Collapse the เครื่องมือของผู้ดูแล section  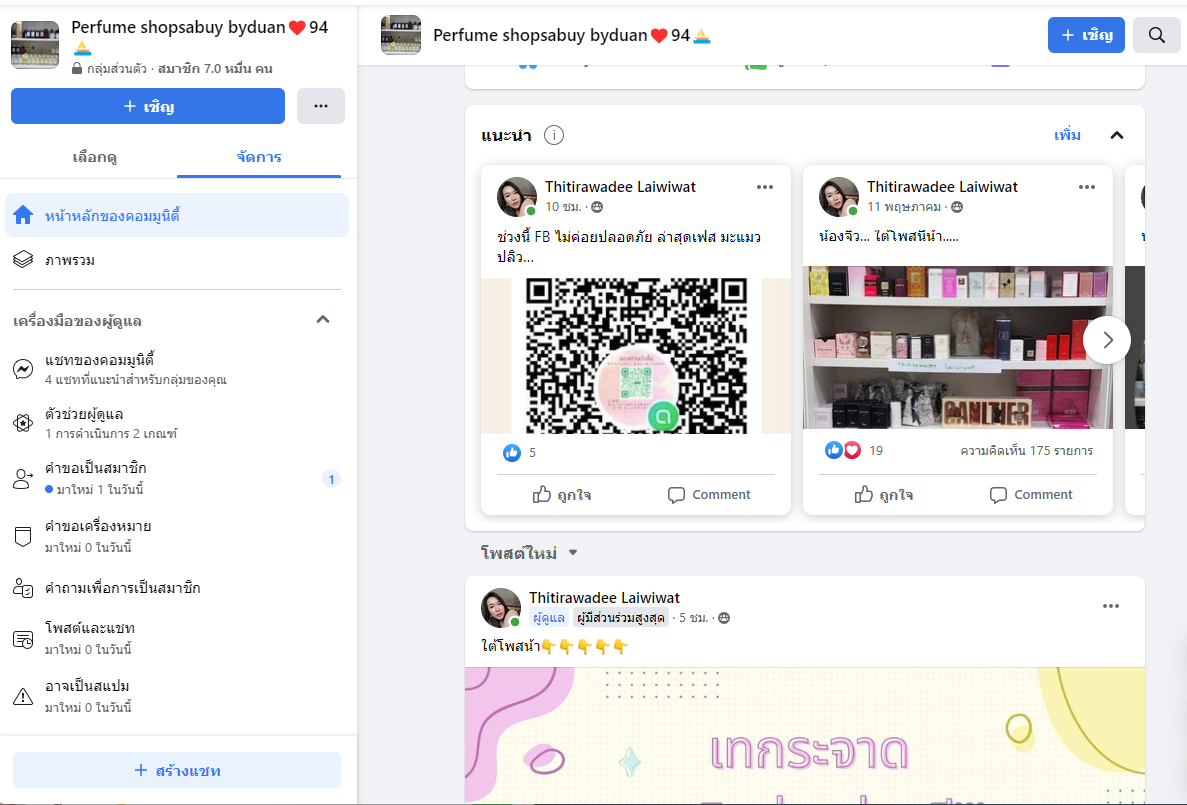click(322, 320)
